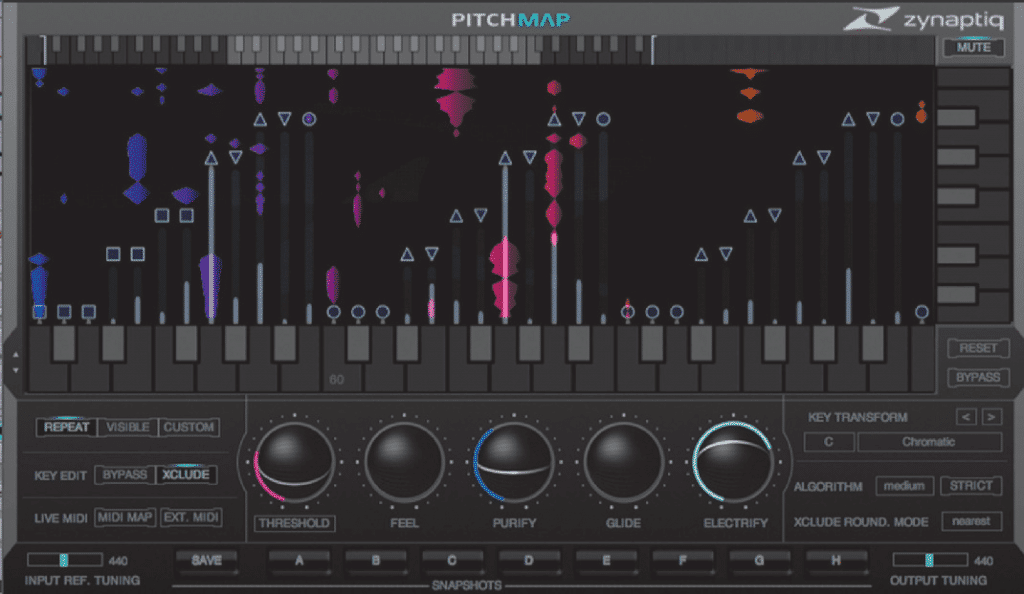Click keyboard scroll up arrow at left edge

(x=16, y=355)
